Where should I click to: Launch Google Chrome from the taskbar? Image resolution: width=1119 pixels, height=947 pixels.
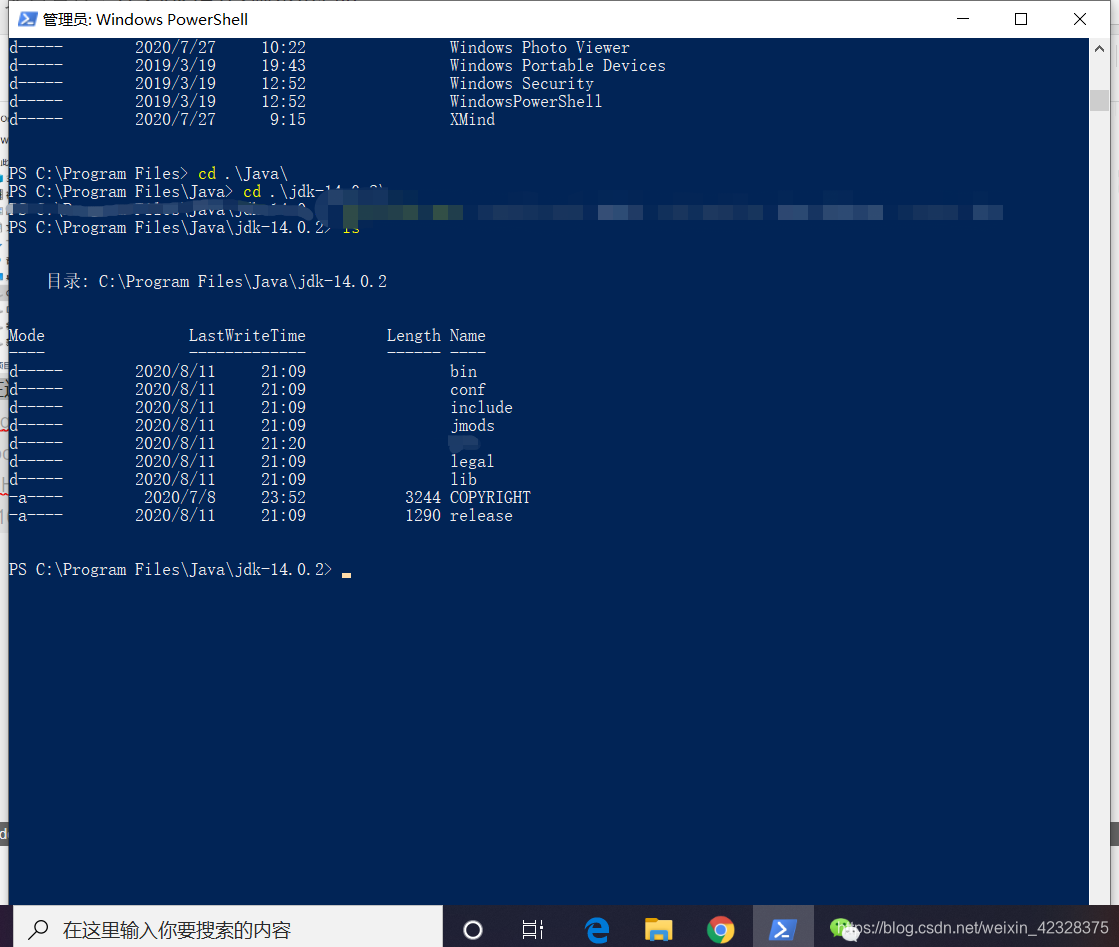point(720,930)
